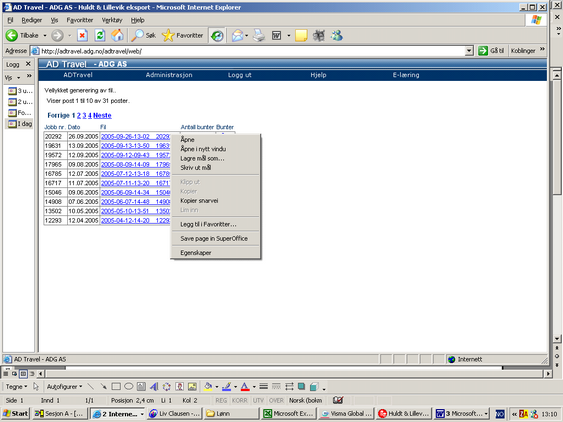Choose Lagre mål som... in the context menu
Image resolution: width=563 pixels, height=422 pixels.
pos(215,158)
